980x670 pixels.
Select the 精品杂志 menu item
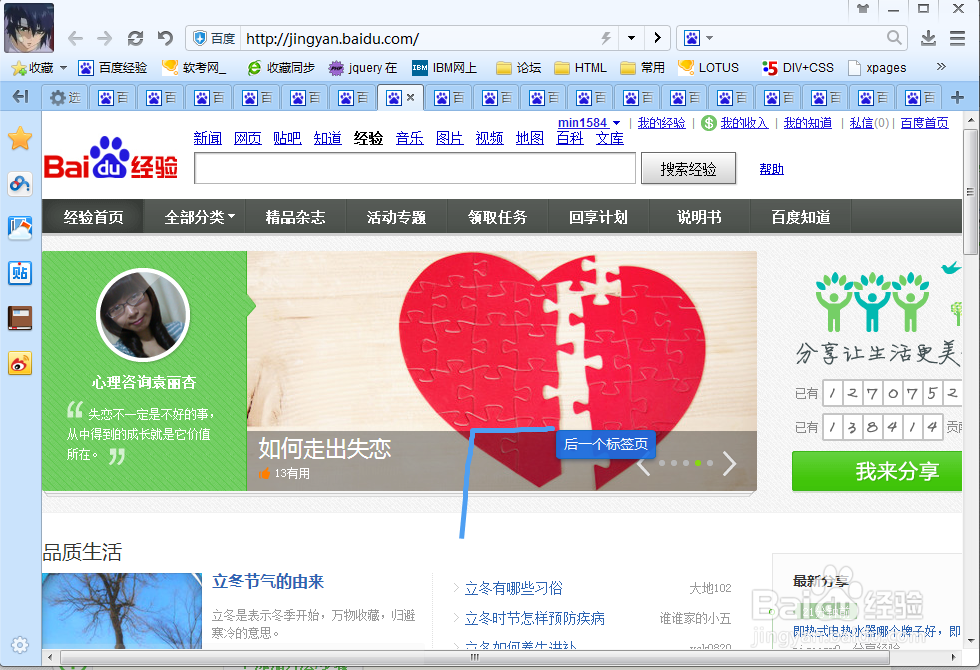pos(296,217)
